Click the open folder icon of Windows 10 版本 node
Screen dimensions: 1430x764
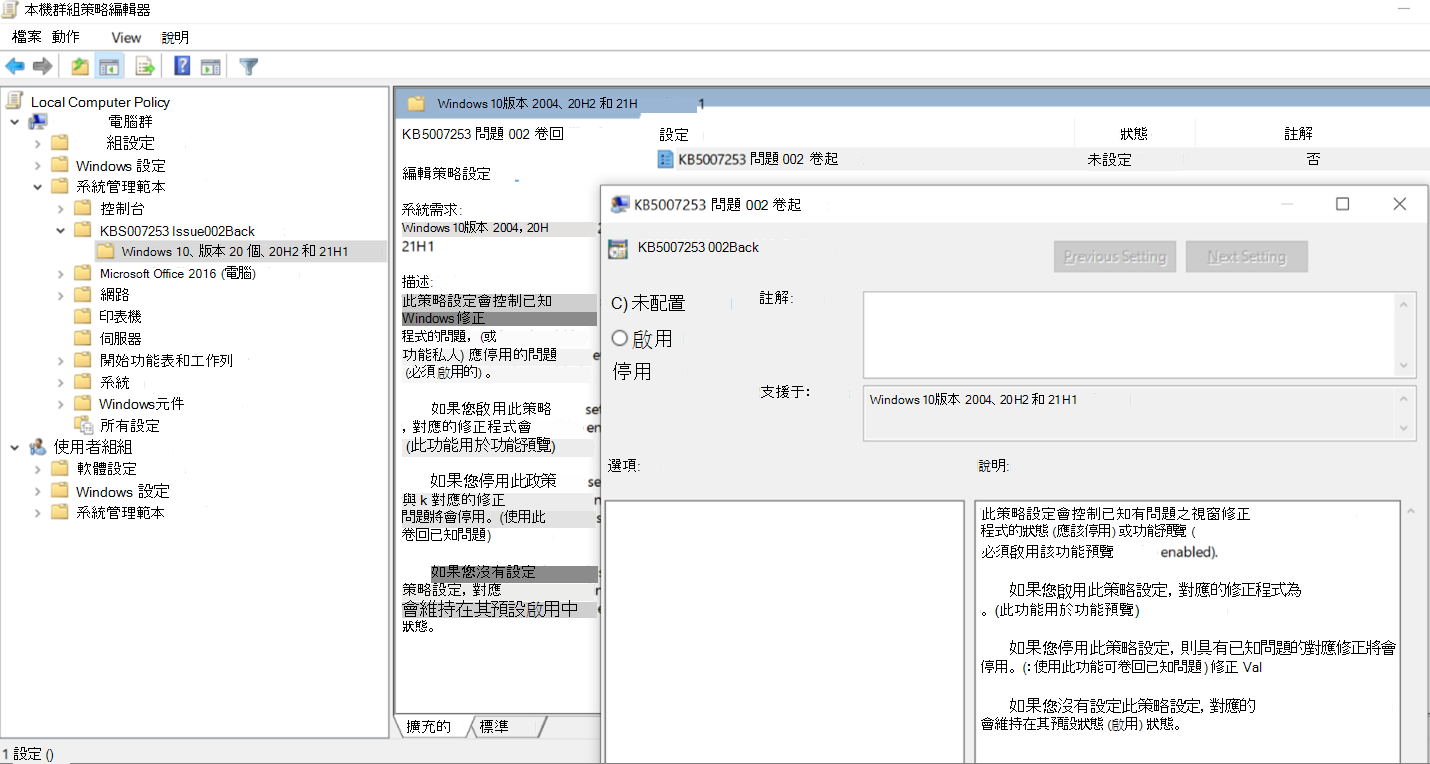(x=105, y=251)
